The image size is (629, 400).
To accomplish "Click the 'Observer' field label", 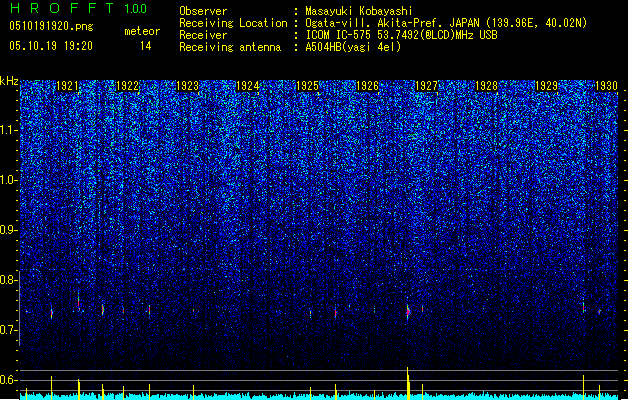I will (203, 11).
